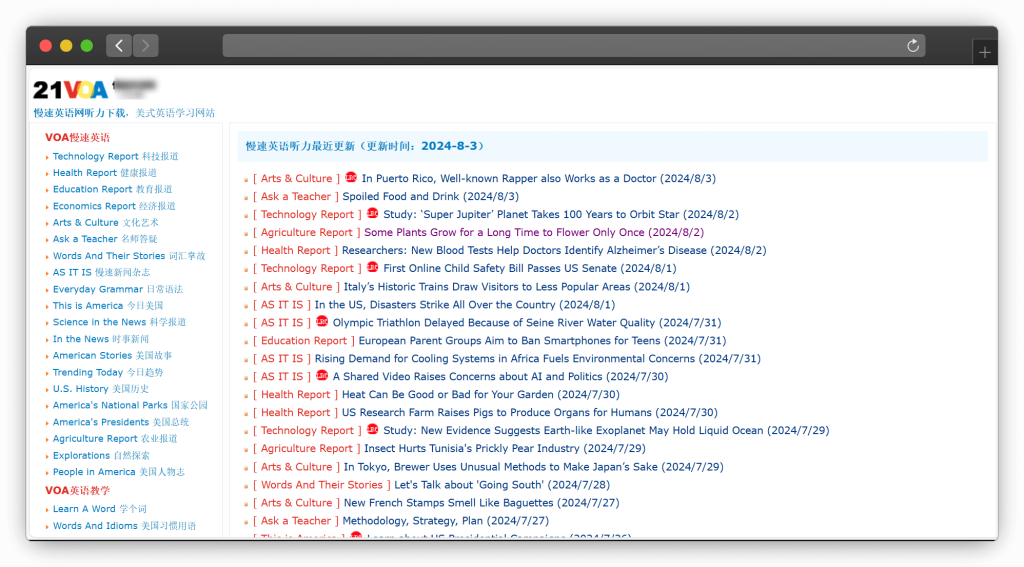This screenshot has height=567, width=1024.
Task: Select Everyday Grammar sidebar category
Action: pos(98,290)
